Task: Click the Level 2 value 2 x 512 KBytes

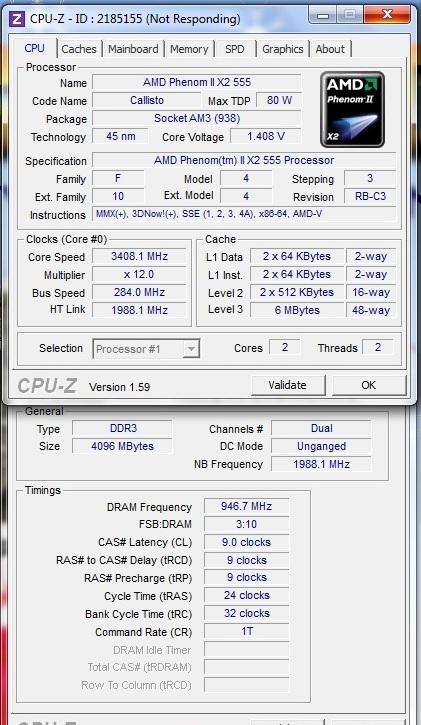Action: click(x=297, y=292)
